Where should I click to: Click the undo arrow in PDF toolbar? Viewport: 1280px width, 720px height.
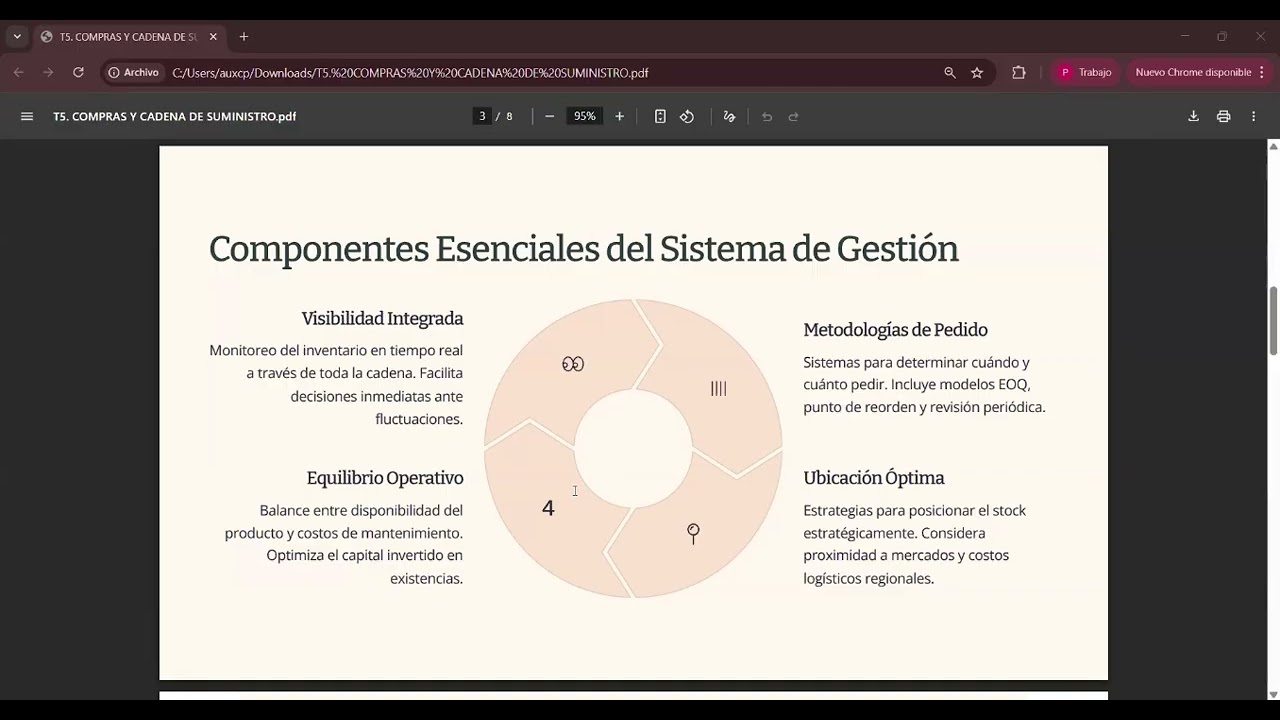coord(767,117)
